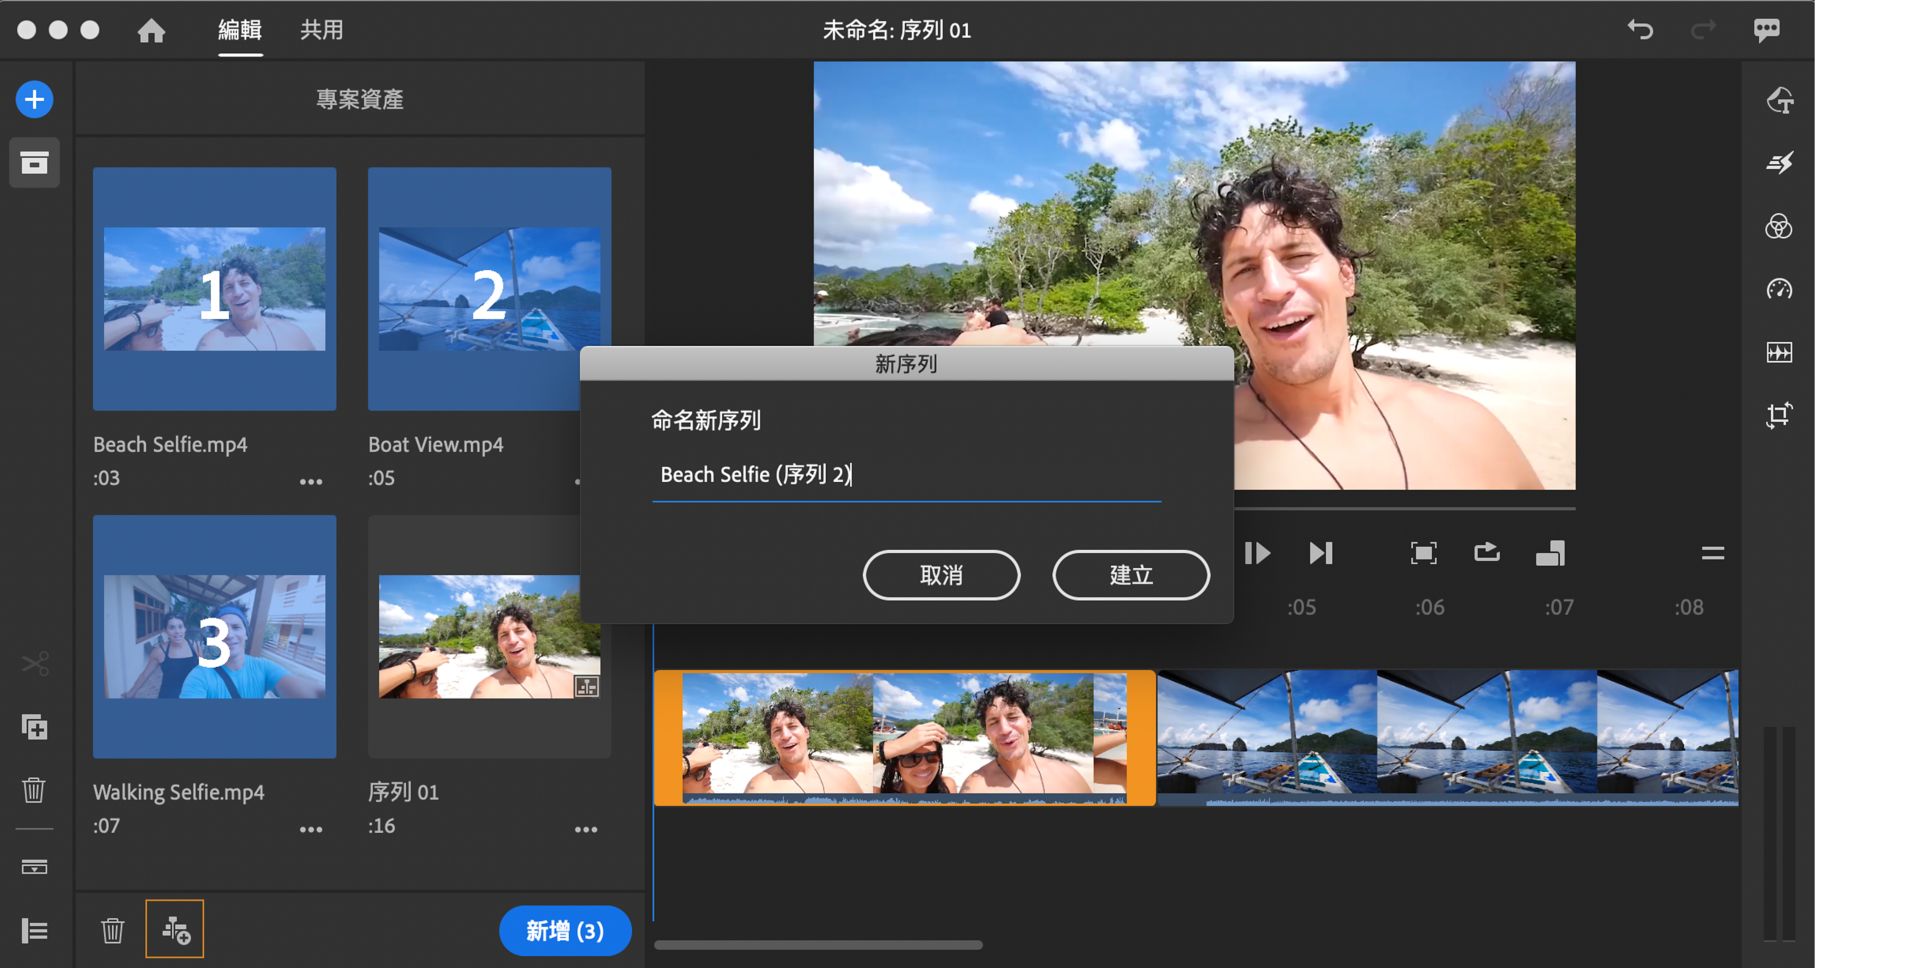Click the undo arrow icon
The height and width of the screenshot is (968, 1920).
coord(1640,30)
